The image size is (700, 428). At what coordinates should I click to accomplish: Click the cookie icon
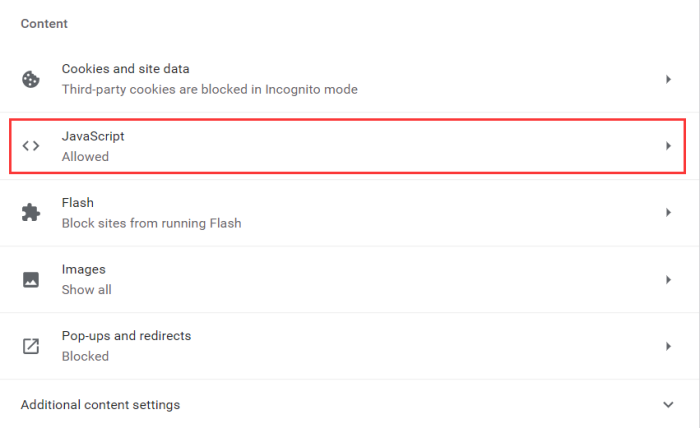coord(31,79)
